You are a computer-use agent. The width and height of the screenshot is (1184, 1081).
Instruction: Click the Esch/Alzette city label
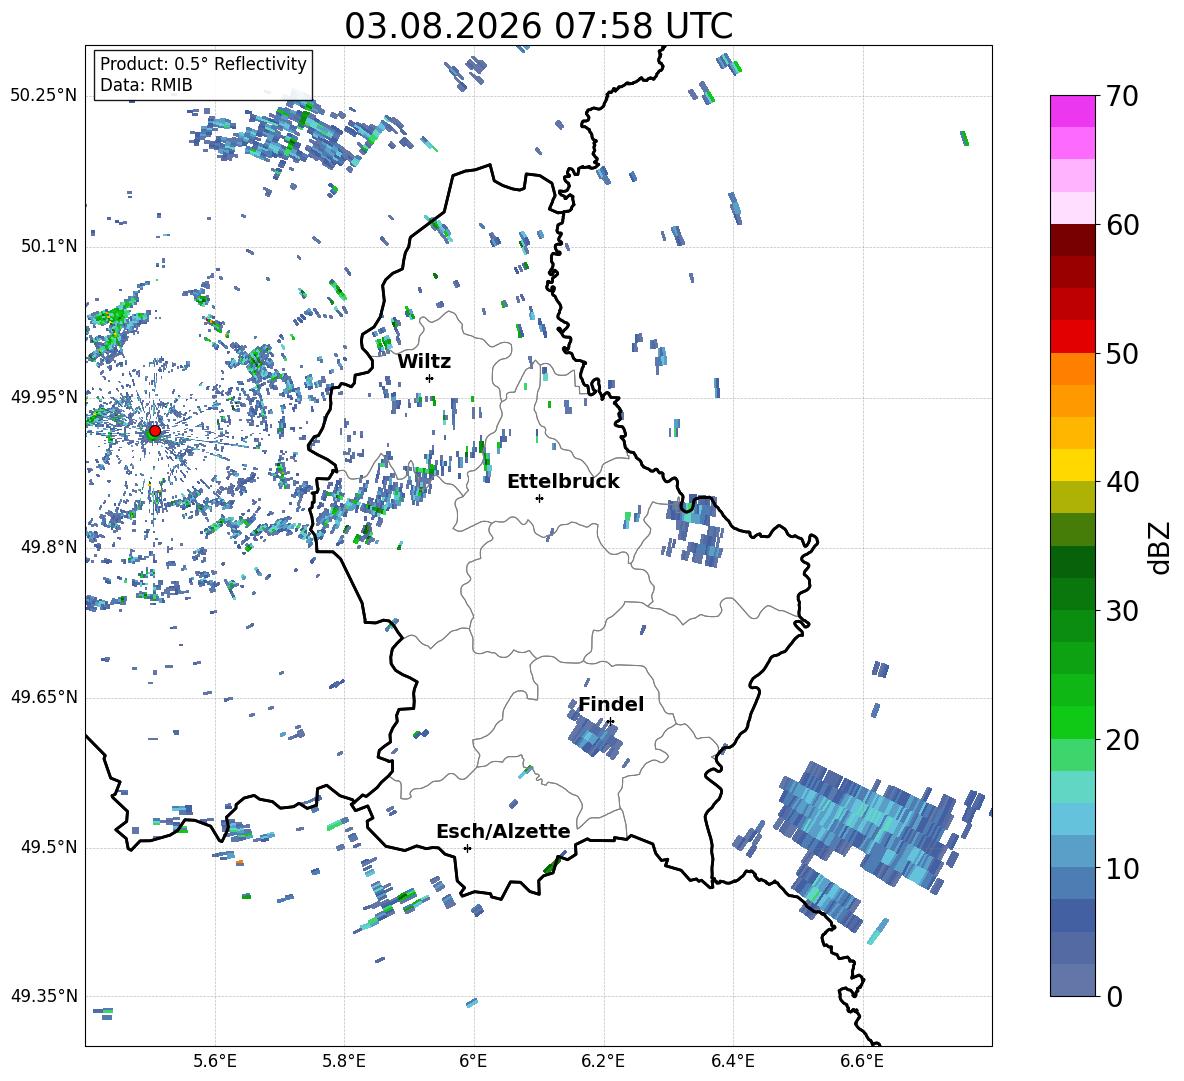(x=503, y=832)
